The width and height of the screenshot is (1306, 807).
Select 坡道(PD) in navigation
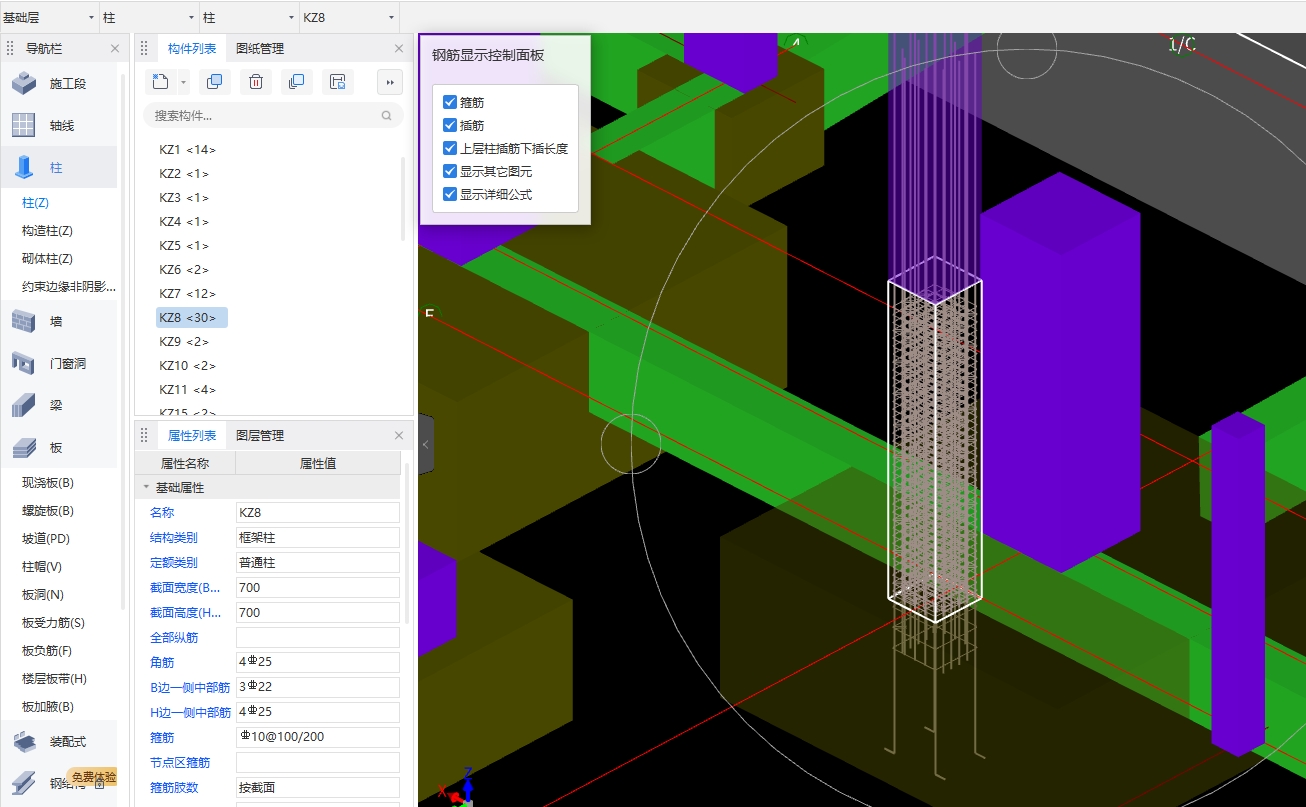click(46, 539)
